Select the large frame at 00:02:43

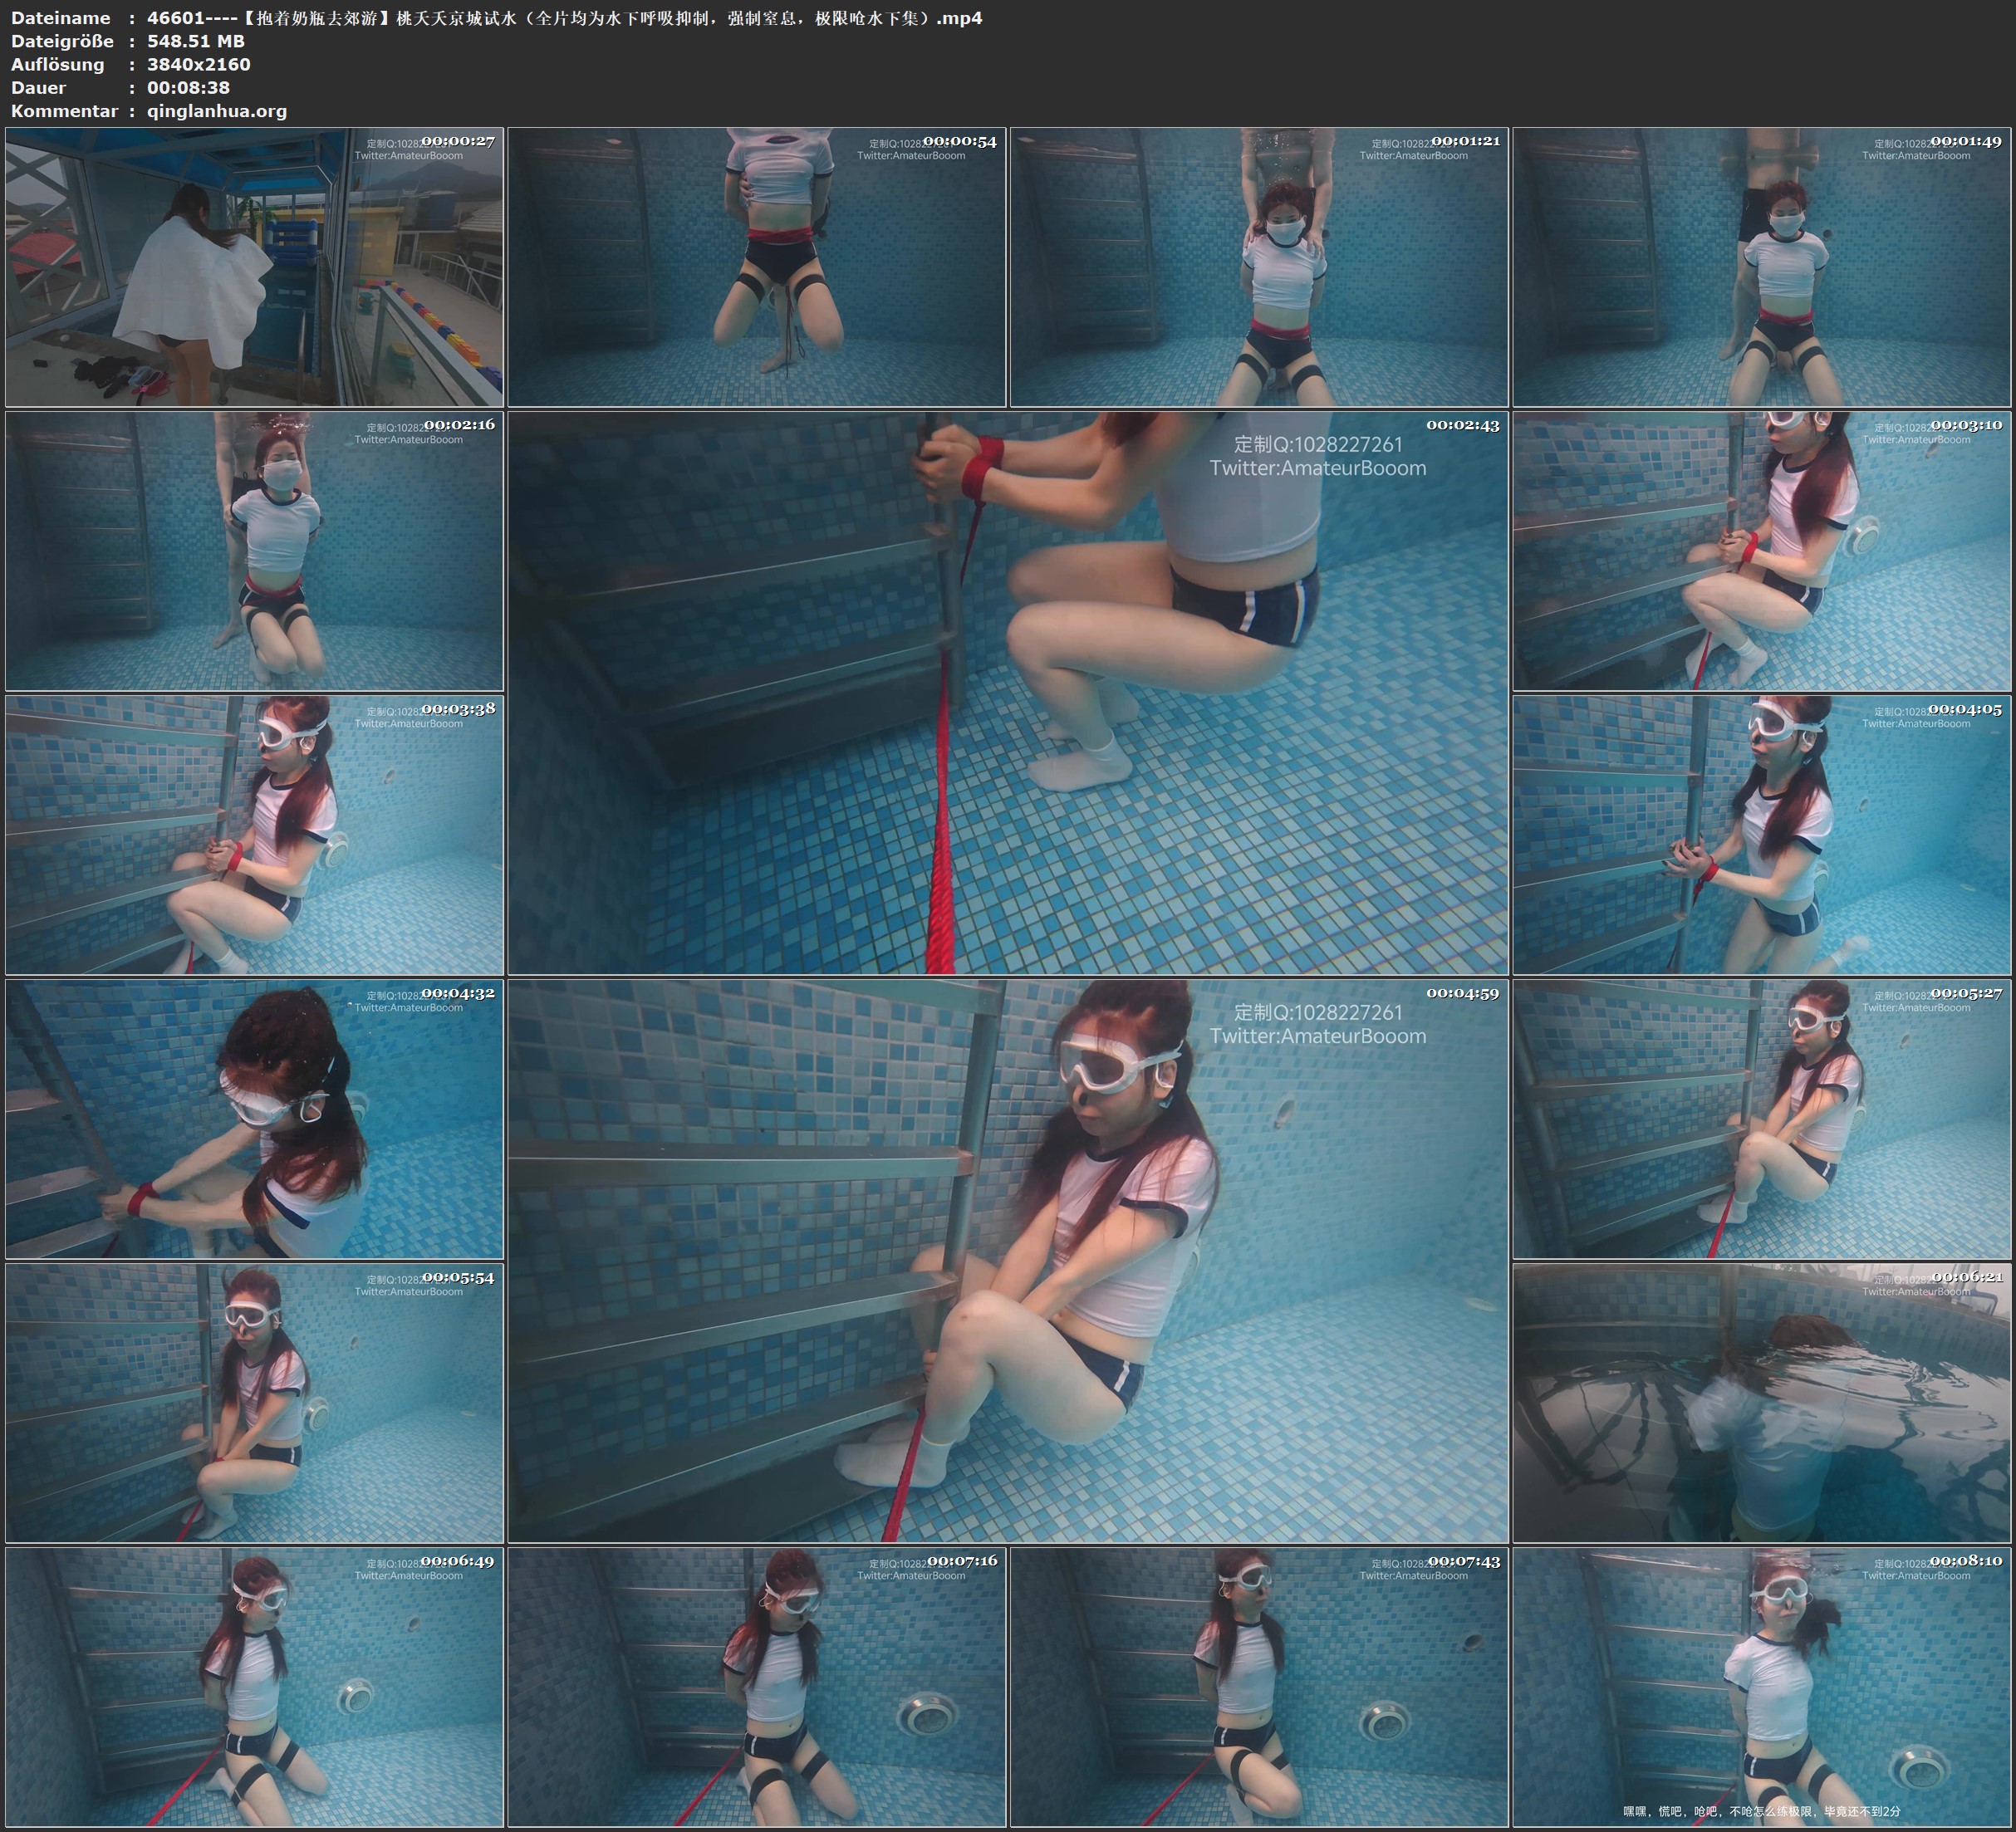(1007, 692)
